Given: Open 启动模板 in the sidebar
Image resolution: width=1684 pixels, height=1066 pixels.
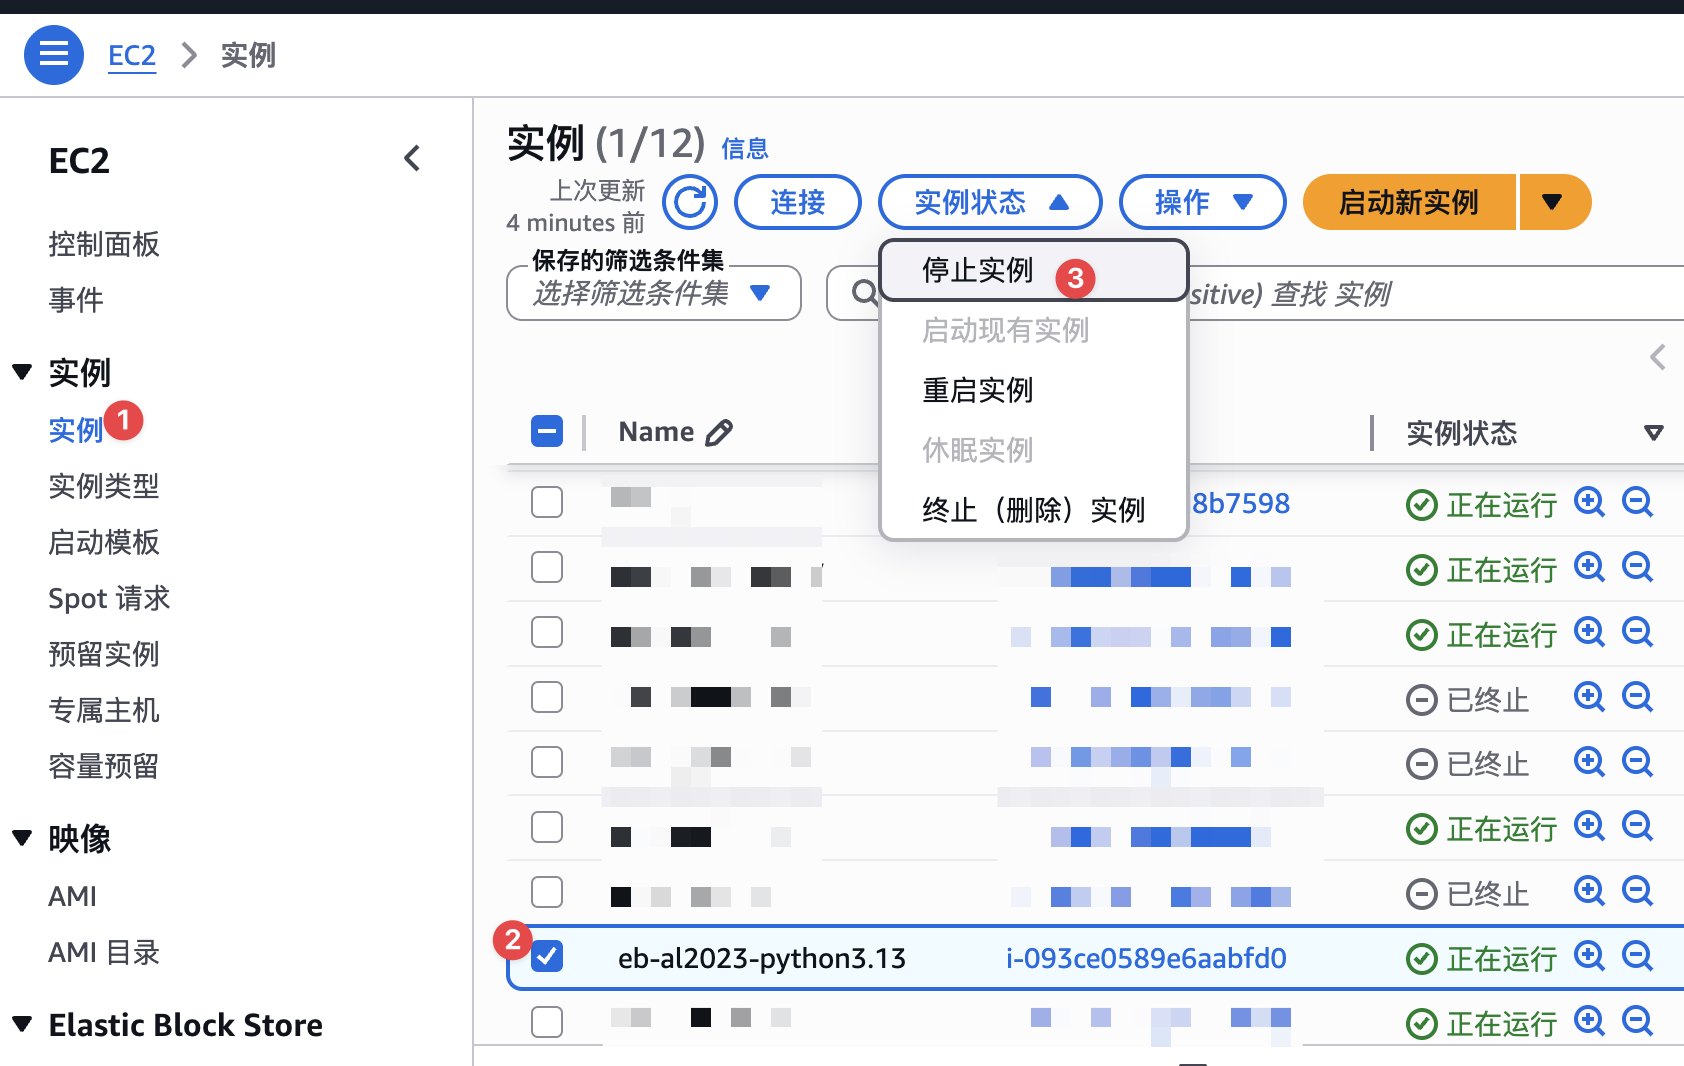Looking at the screenshot, I should [104, 542].
